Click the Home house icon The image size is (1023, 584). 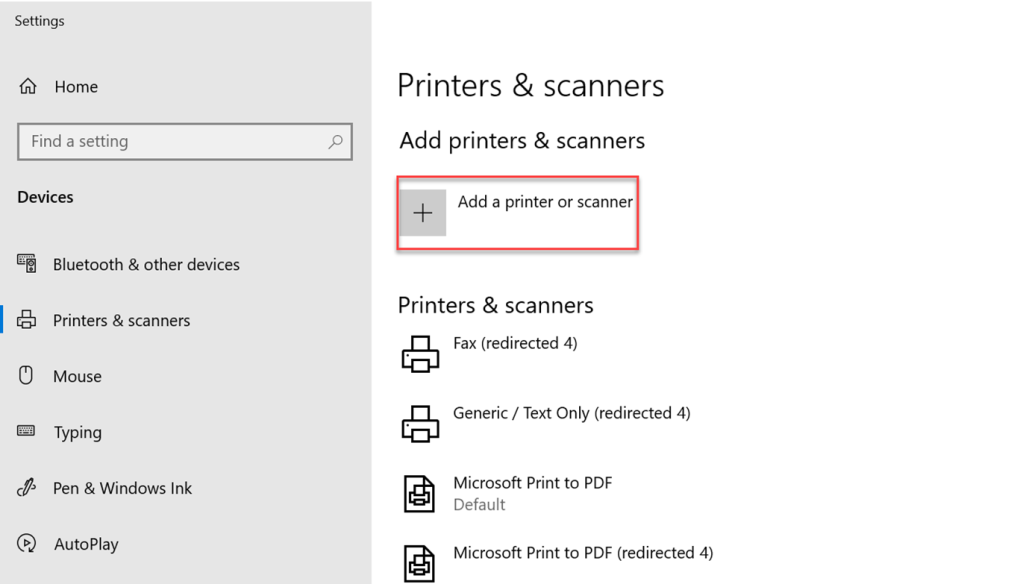tap(28, 87)
